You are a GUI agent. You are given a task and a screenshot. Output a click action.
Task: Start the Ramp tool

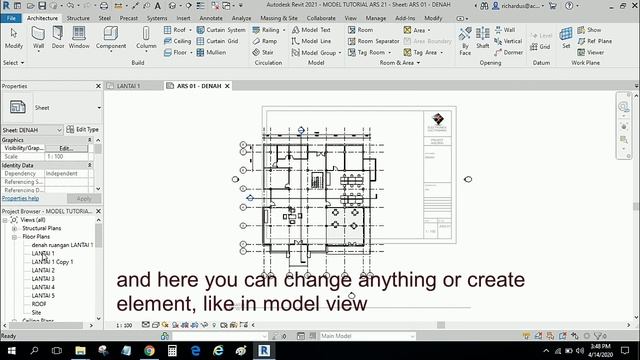coord(264,41)
